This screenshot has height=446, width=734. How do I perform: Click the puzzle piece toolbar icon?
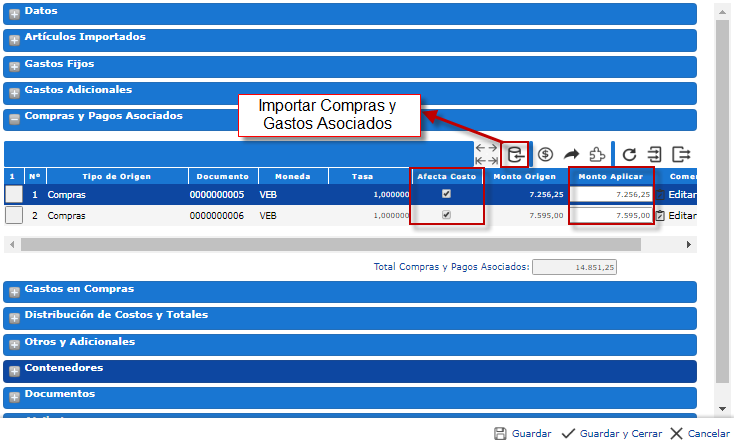coord(597,154)
